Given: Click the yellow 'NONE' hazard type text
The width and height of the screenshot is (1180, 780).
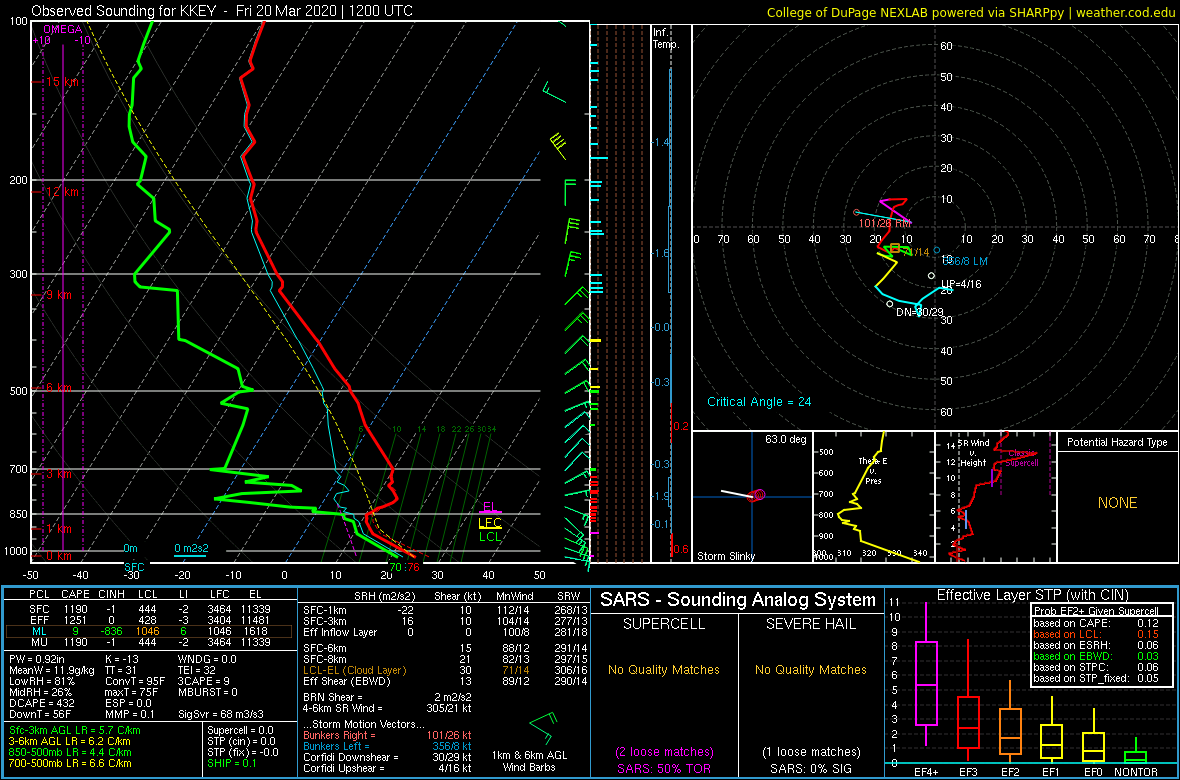Looking at the screenshot, I should (x=1117, y=503).
